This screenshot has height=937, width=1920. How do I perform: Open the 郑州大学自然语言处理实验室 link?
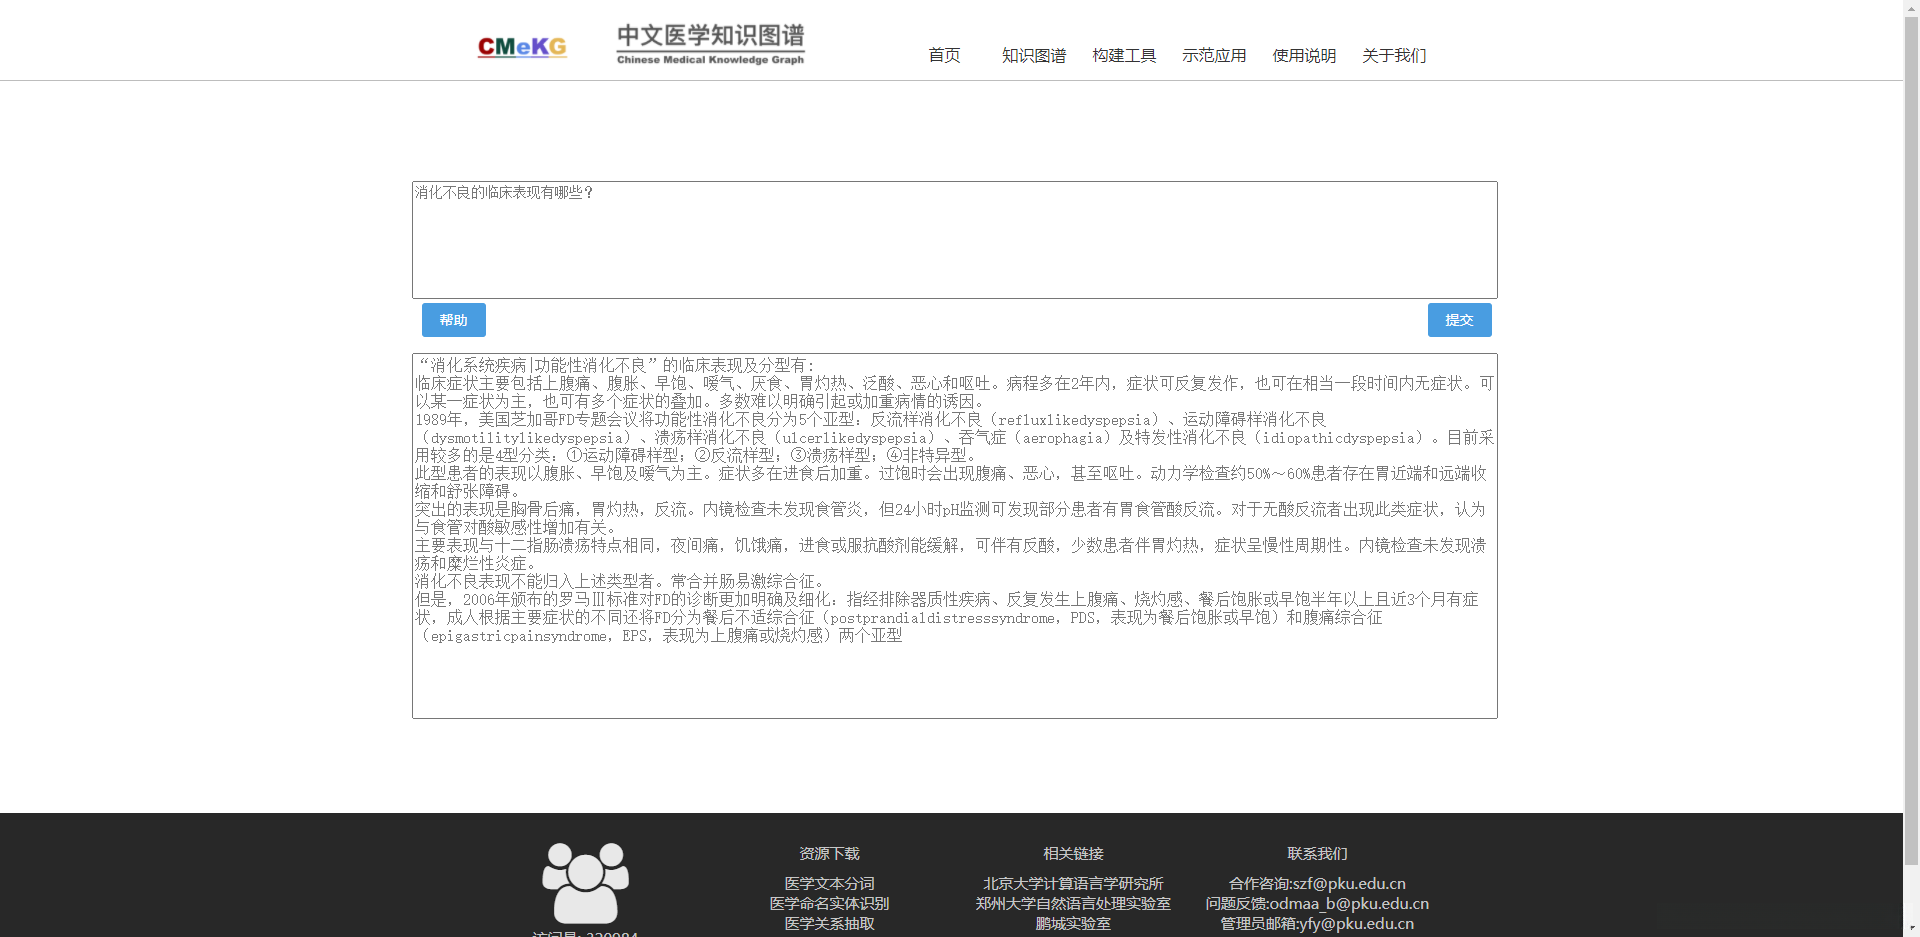click(x=1072, y=903)
